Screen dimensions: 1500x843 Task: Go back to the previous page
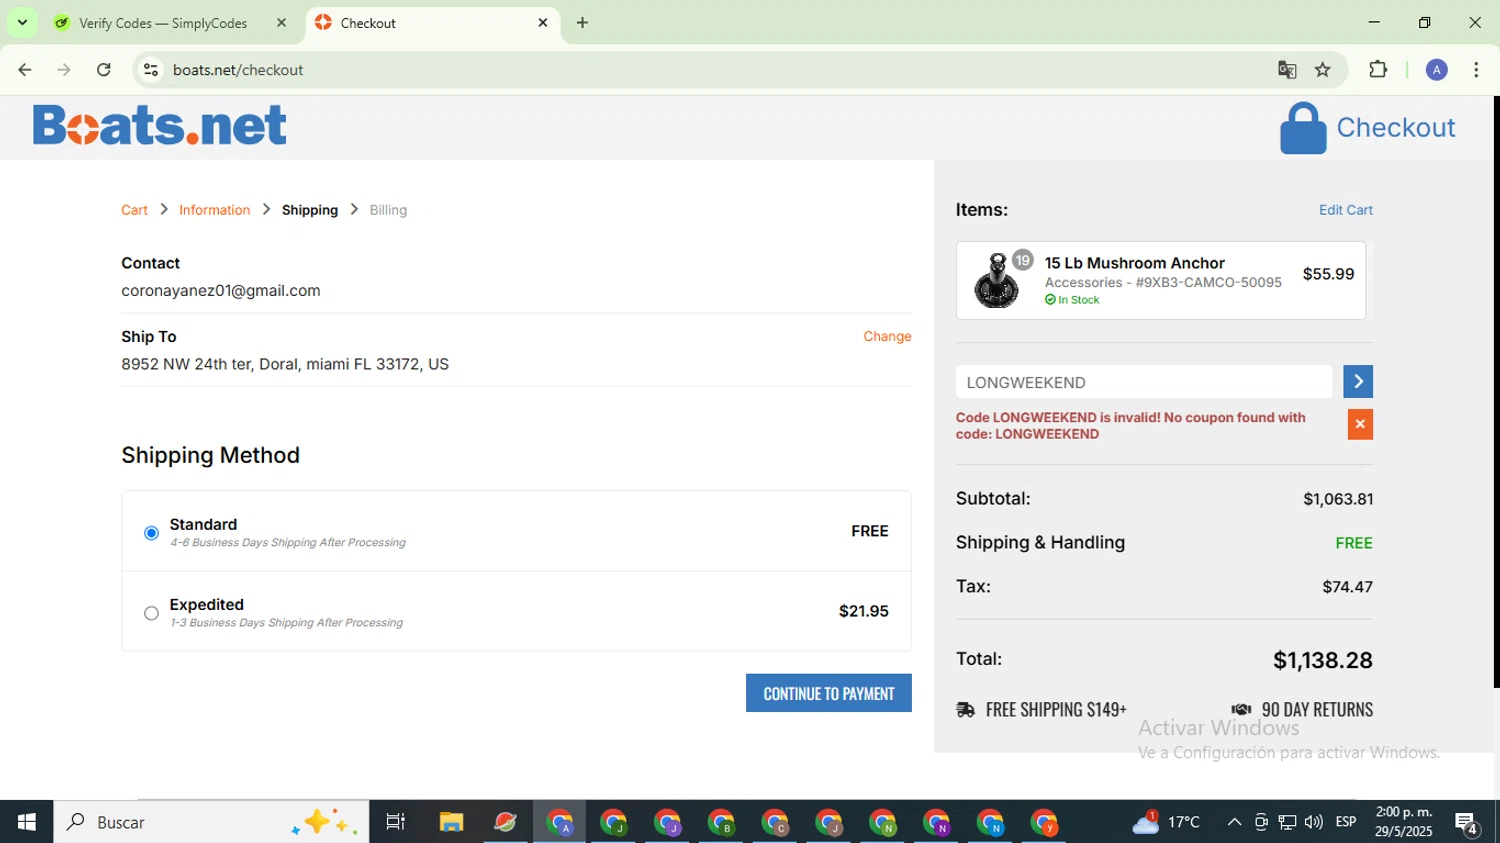click(x=24, y=70)
